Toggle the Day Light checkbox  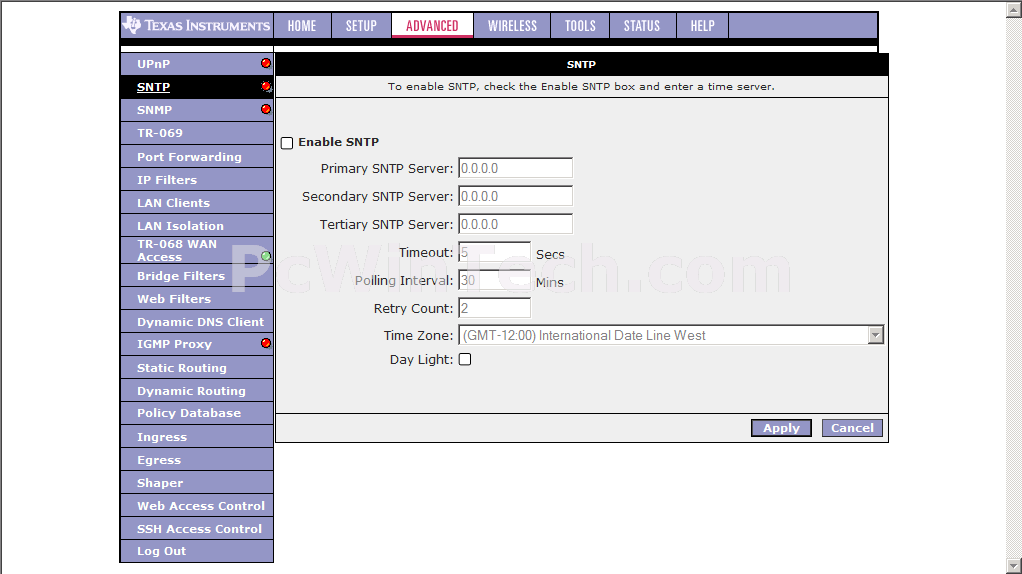465,360
